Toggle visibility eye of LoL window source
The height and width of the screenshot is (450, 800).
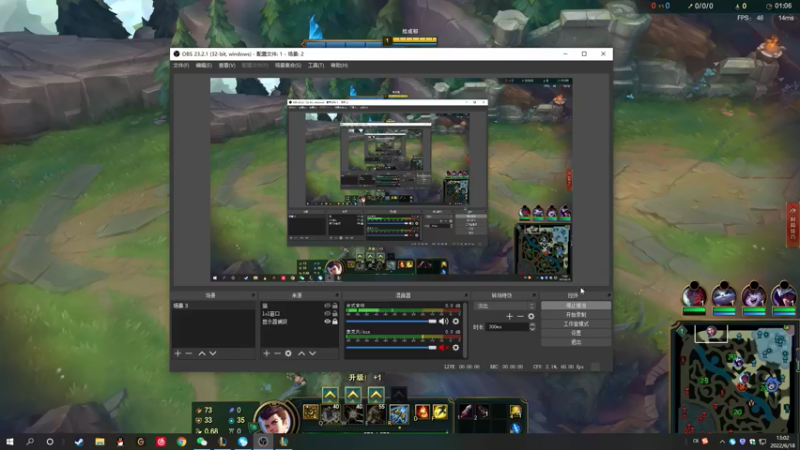(x=327, y=314)
